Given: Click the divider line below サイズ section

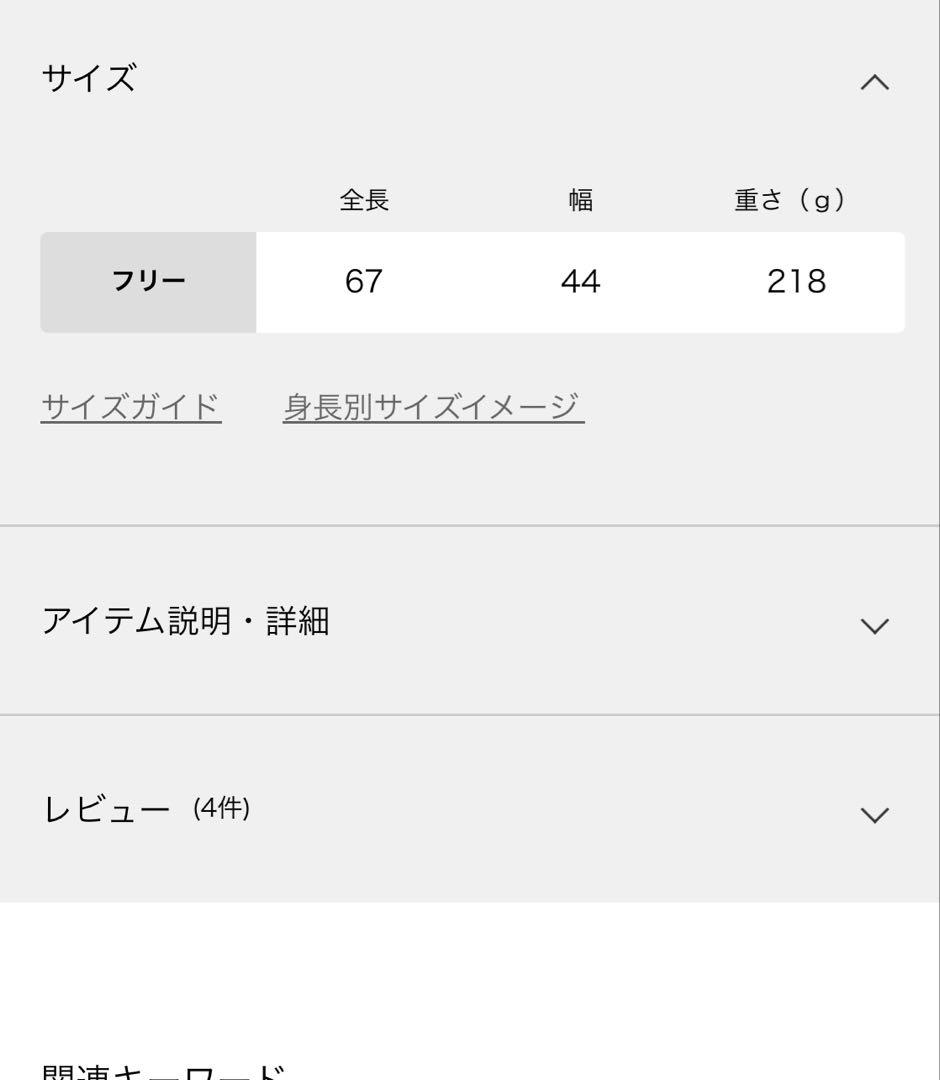Looking at the screenshot, I should 470,525.
